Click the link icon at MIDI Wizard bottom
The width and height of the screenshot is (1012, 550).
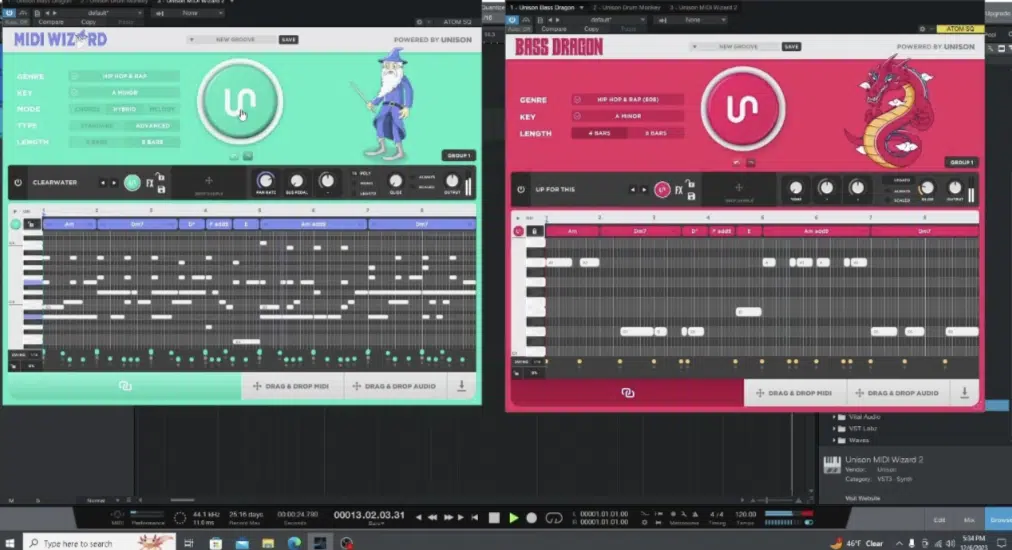[125, 386]
